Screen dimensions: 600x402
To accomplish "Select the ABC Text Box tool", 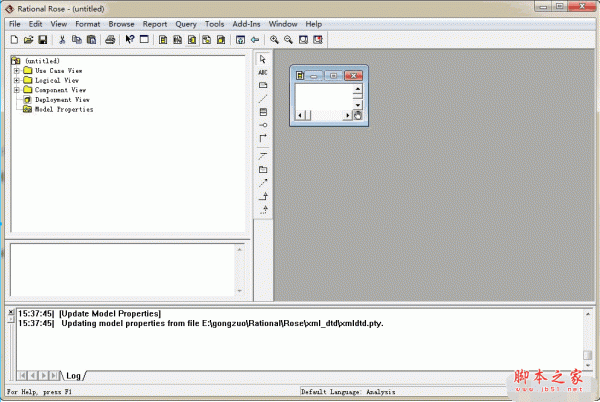I will 262,72.
